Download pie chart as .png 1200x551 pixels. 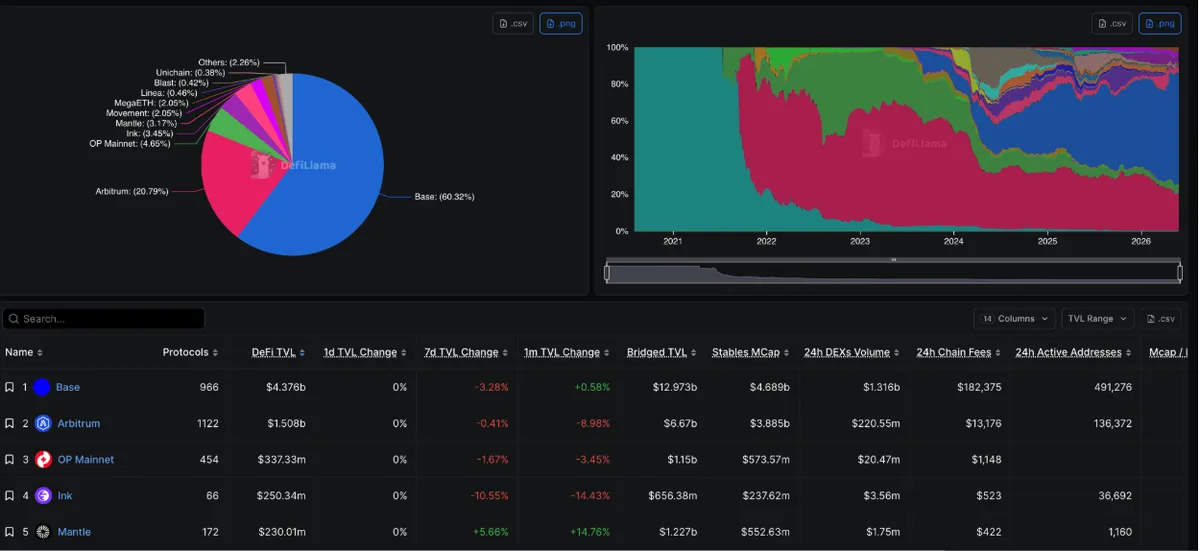click(x=561, y=23)
